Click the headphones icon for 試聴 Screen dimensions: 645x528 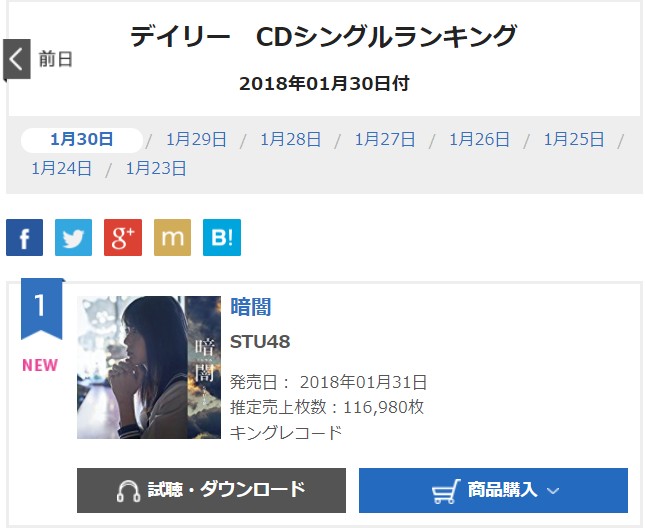click(x=128, y=491)
